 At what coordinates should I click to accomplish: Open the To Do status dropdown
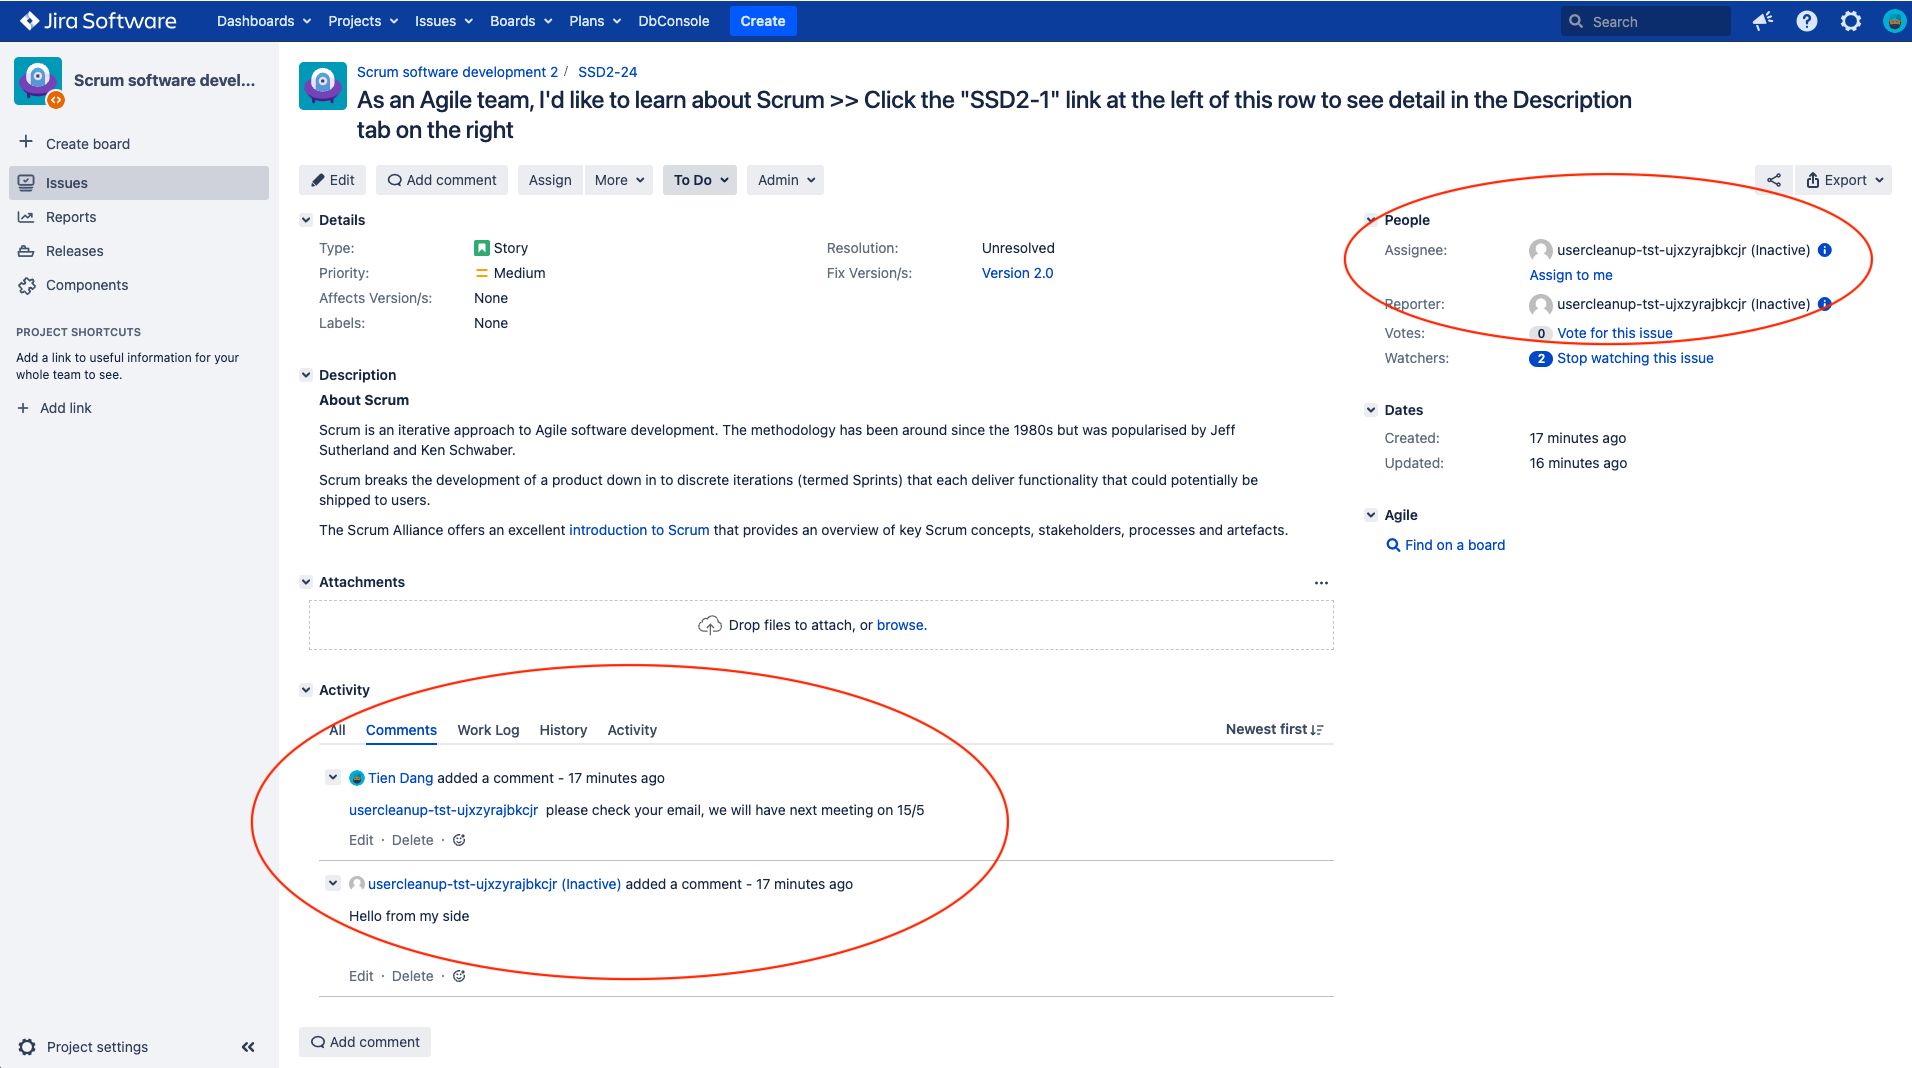699,180
